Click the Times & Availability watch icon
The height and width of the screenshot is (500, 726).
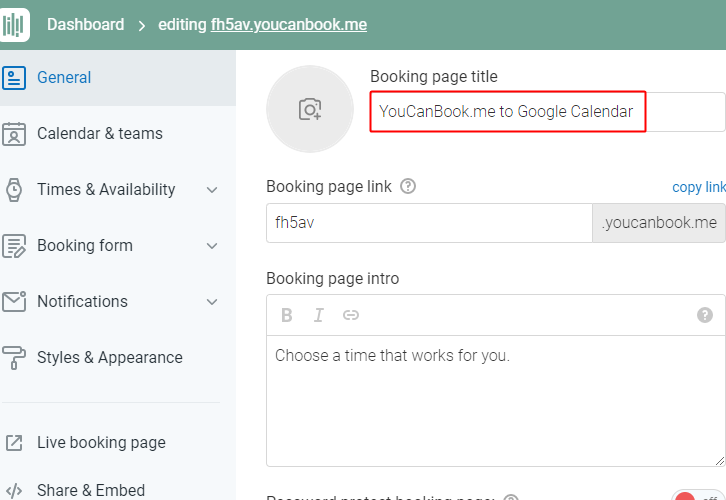14,190
